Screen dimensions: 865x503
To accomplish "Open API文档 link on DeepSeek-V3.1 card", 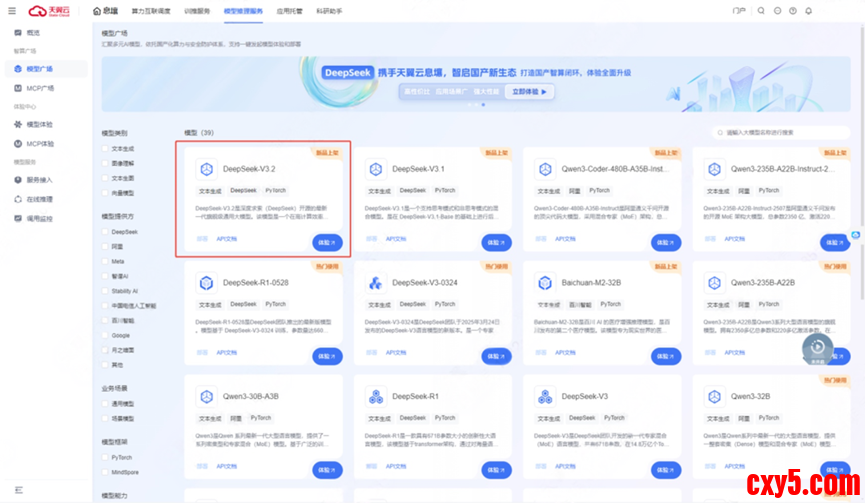I will (x=396, y=239).
